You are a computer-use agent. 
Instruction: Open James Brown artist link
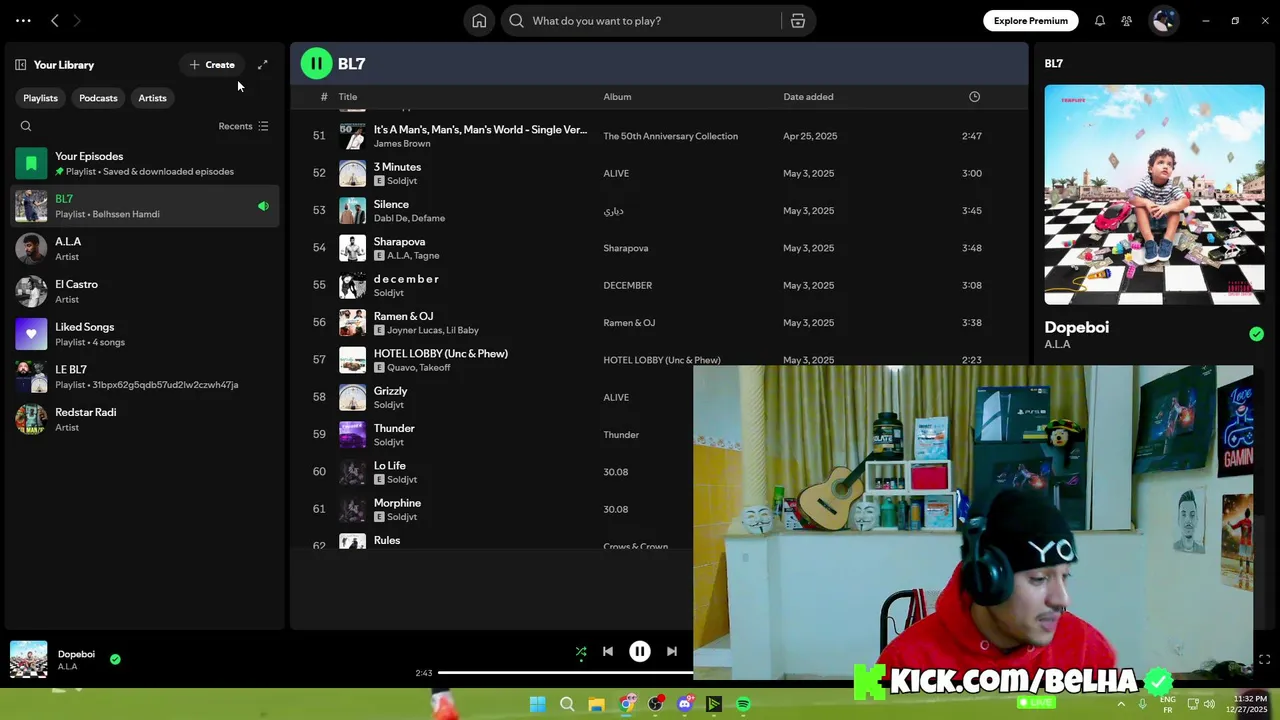pyautogui.click(x=402, y=144)
